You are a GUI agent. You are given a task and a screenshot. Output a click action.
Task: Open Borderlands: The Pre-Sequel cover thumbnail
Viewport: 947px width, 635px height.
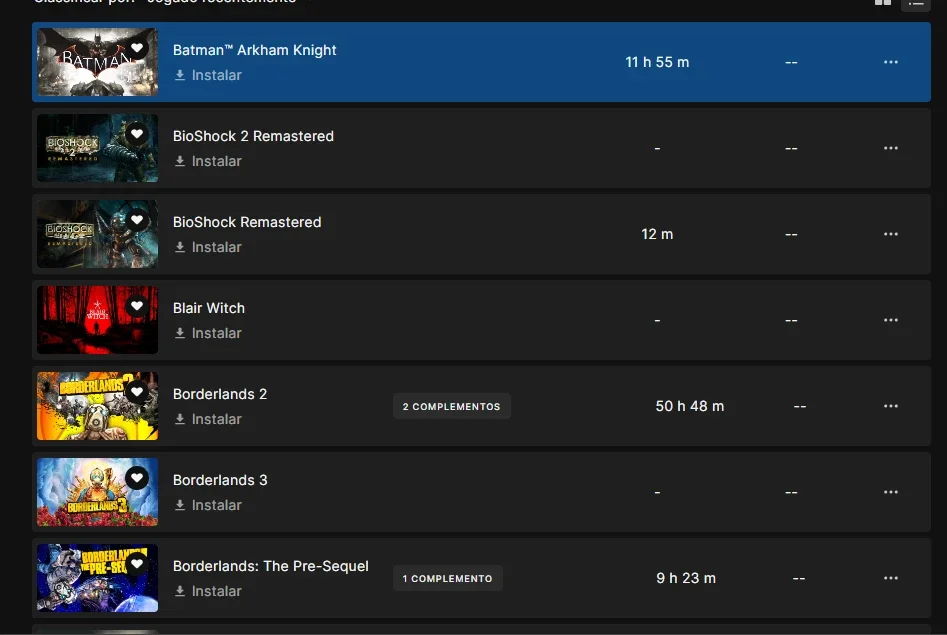click(97, 578)
